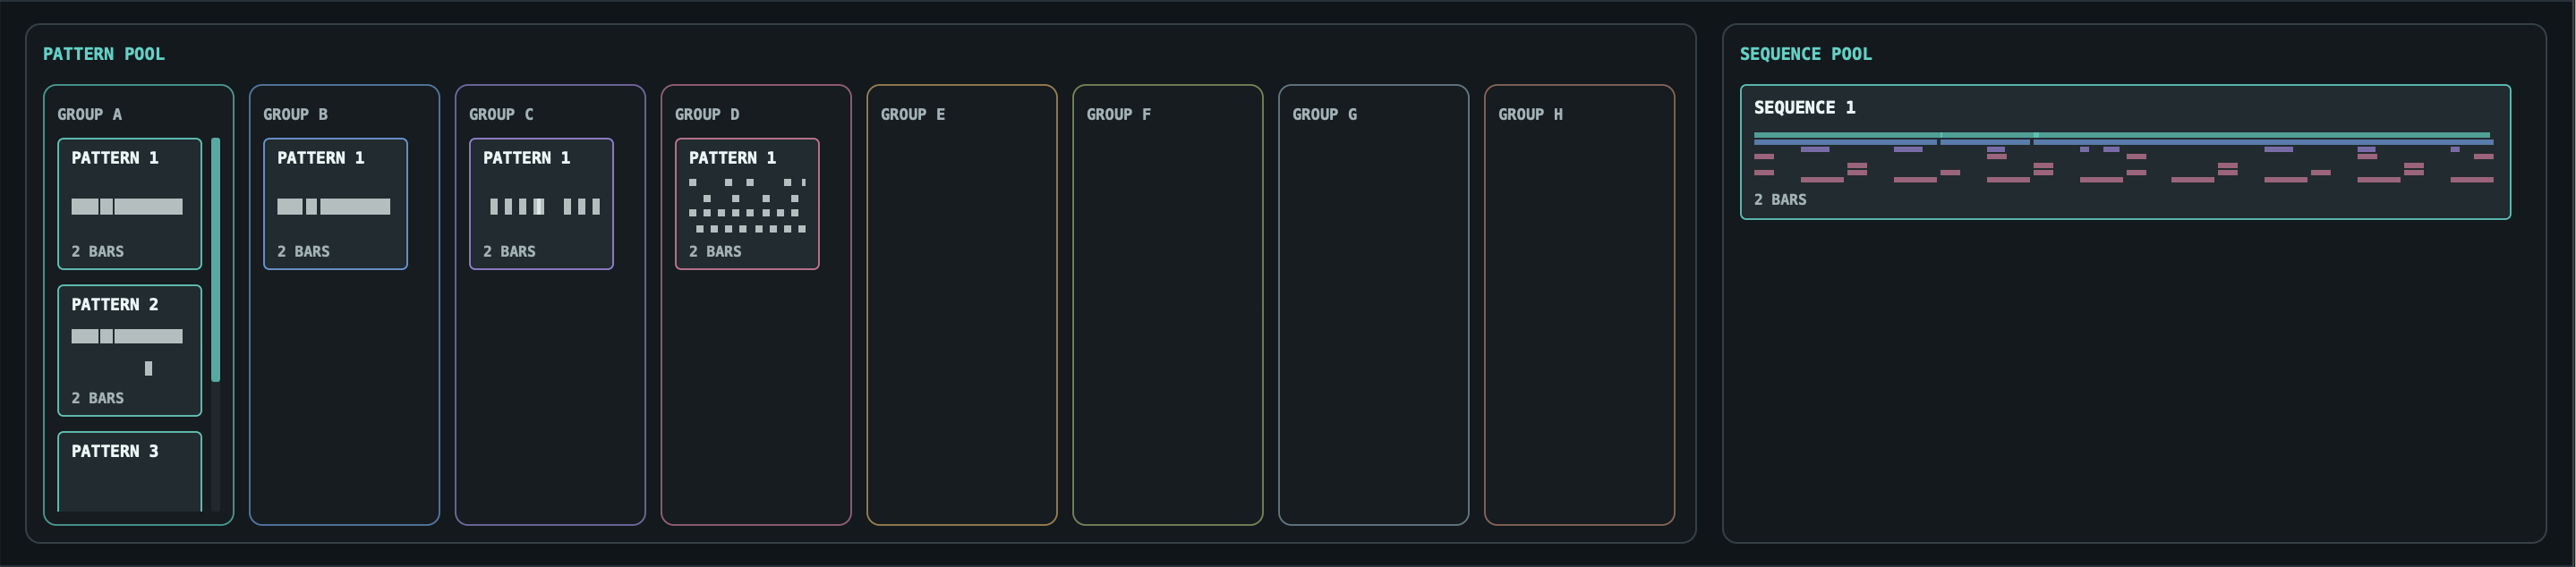Click the Group C label
Screen dimensions: 2576x567
coord(502,114)
